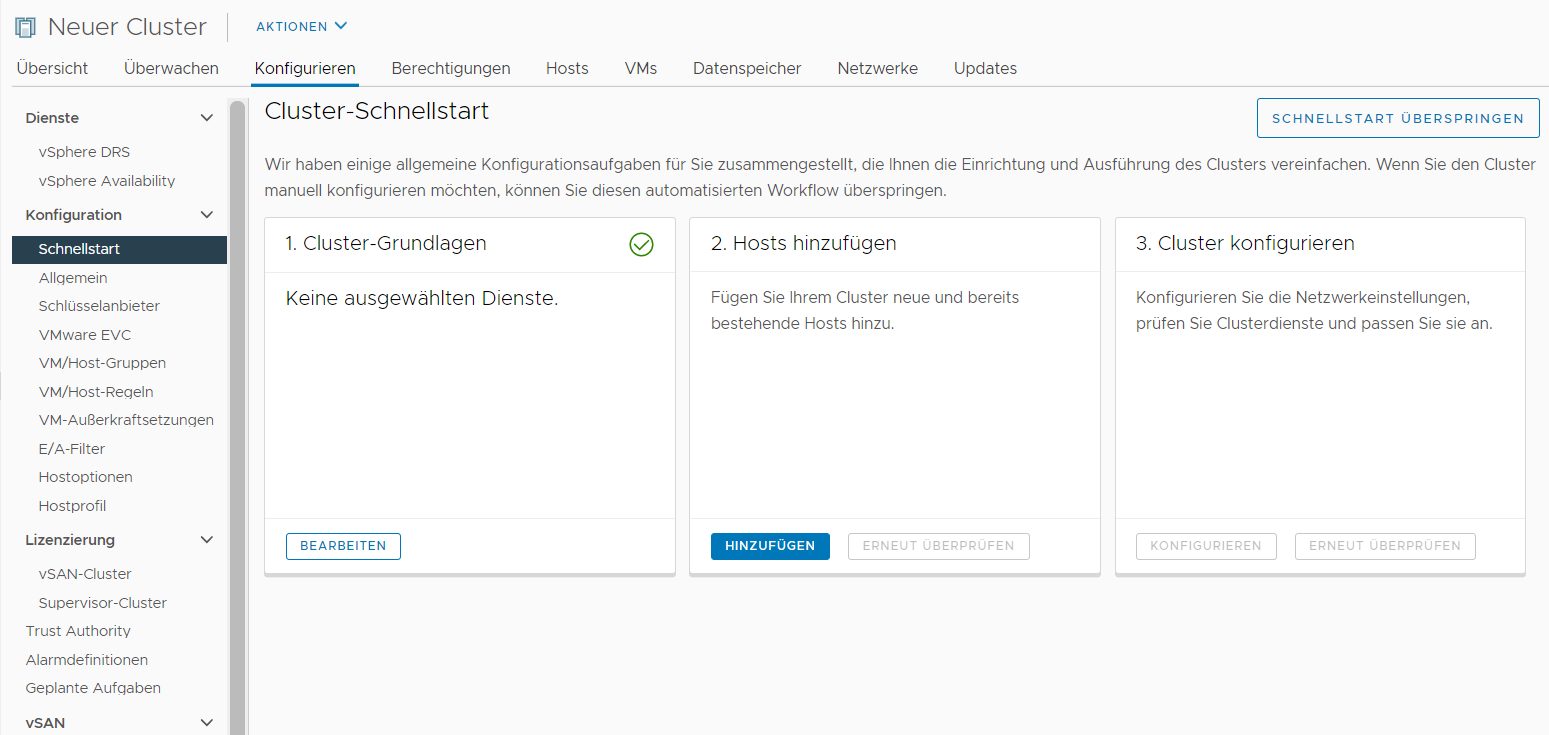This screenshot has width=1549, height=735.
Task: Select Schlüsselanbieter in sidebar
Action: tap(99, 306)
